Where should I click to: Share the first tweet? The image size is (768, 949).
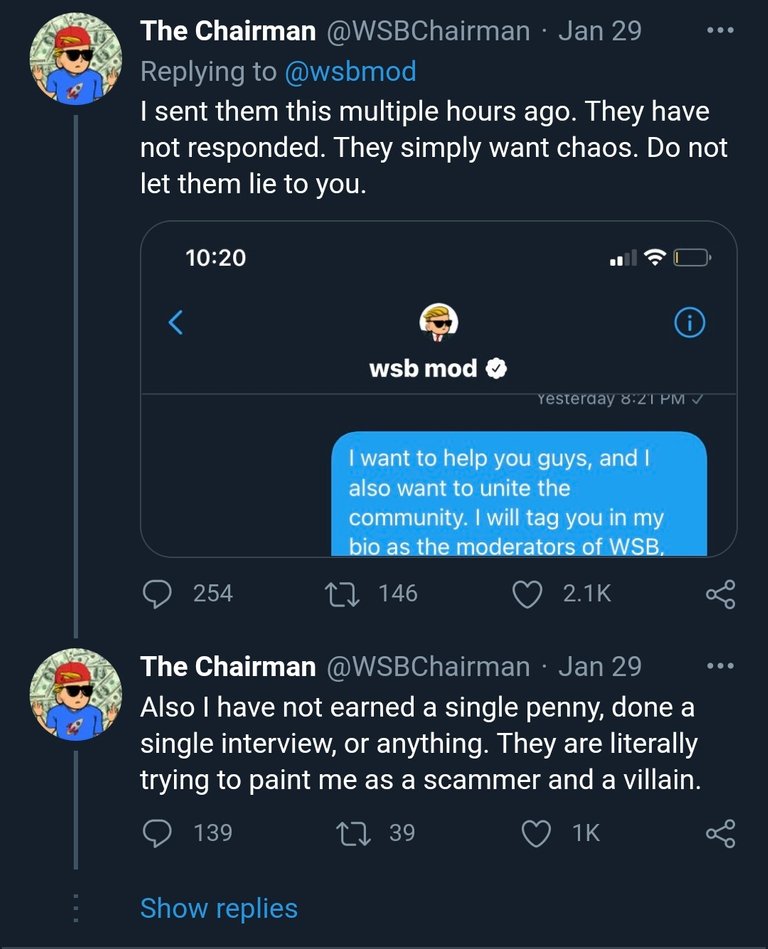pos(720,594)
